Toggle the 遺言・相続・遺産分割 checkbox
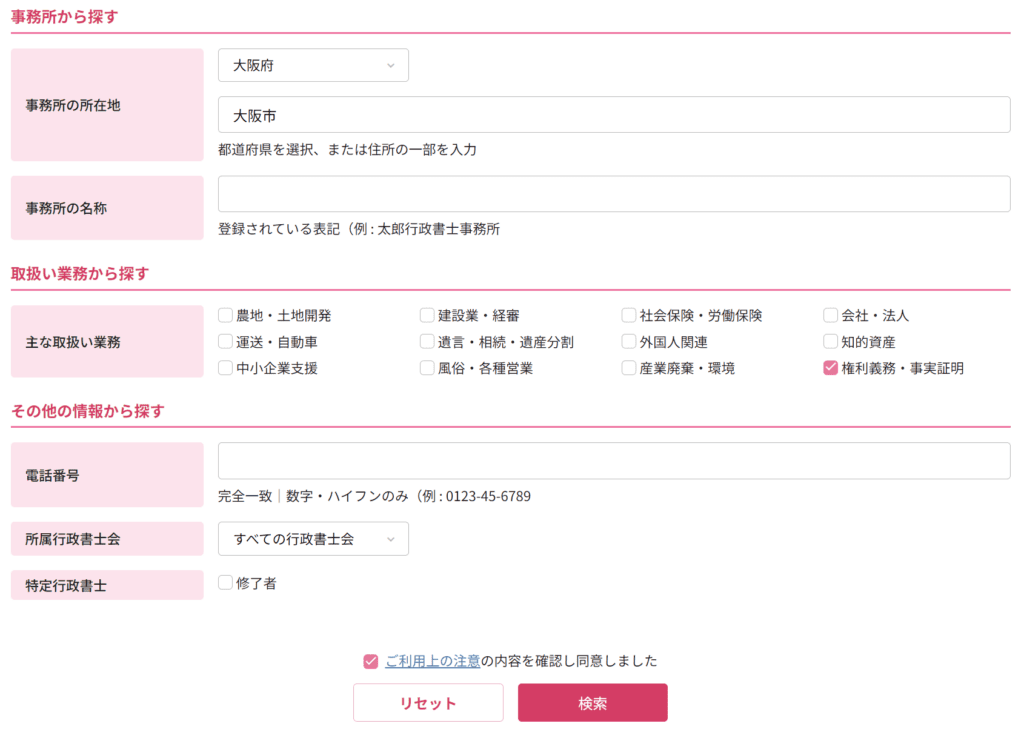The image size is (1024, 735). coord(427,342)
